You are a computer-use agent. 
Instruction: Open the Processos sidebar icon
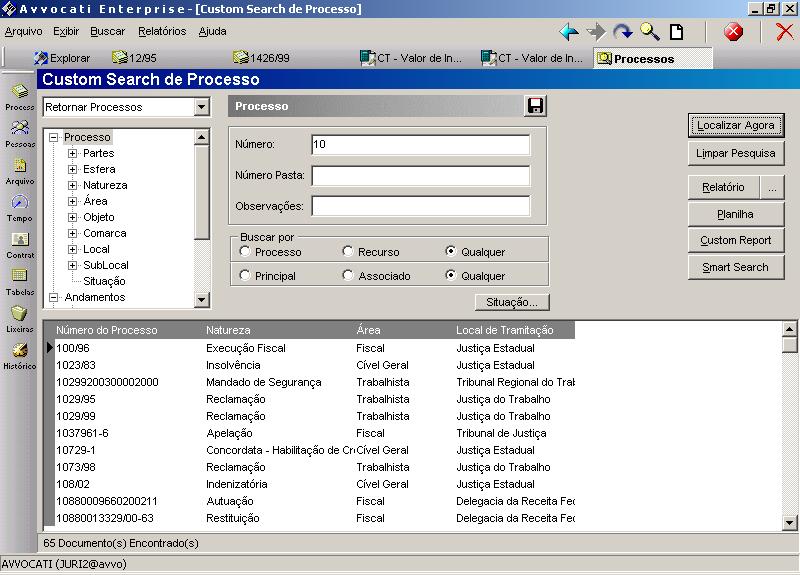(20, 97)
